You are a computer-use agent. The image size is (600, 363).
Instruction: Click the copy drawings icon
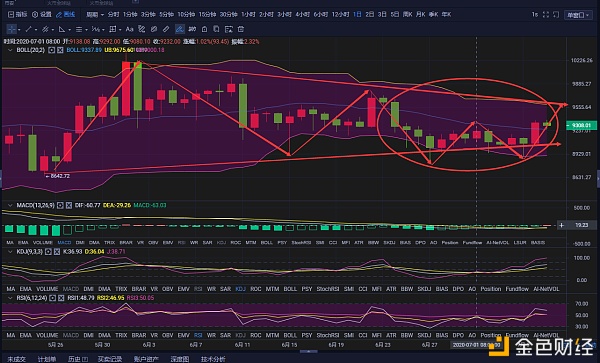(216, 29)
